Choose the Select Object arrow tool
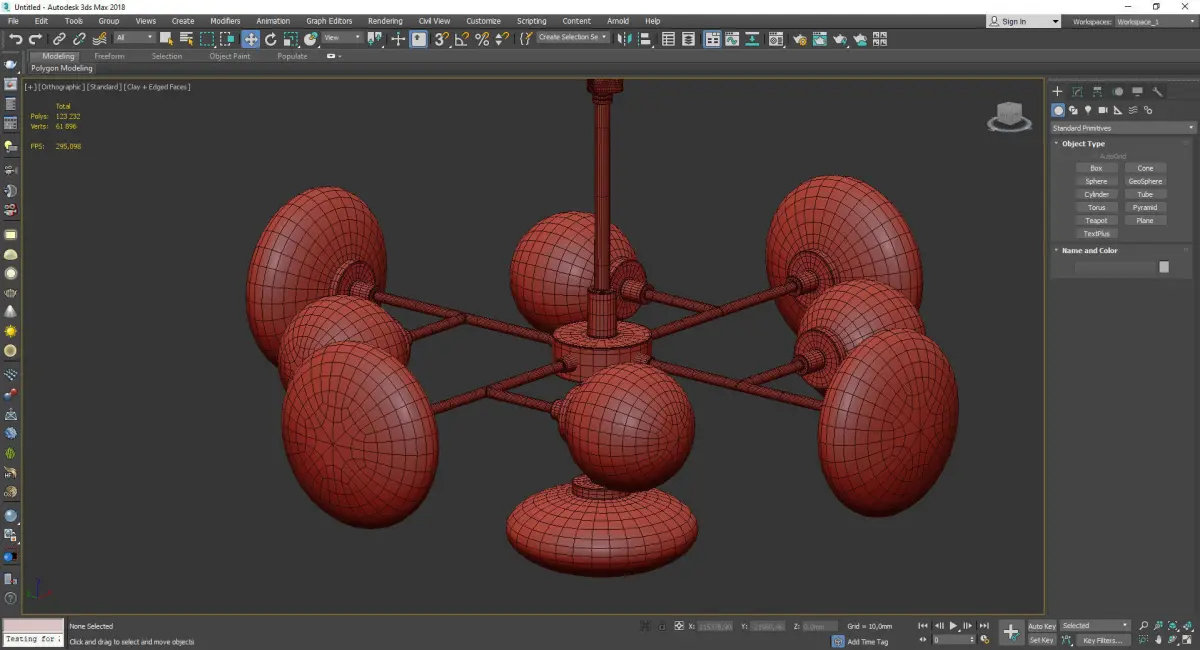This screenshot has height=650, width=1200. (166, 39)
